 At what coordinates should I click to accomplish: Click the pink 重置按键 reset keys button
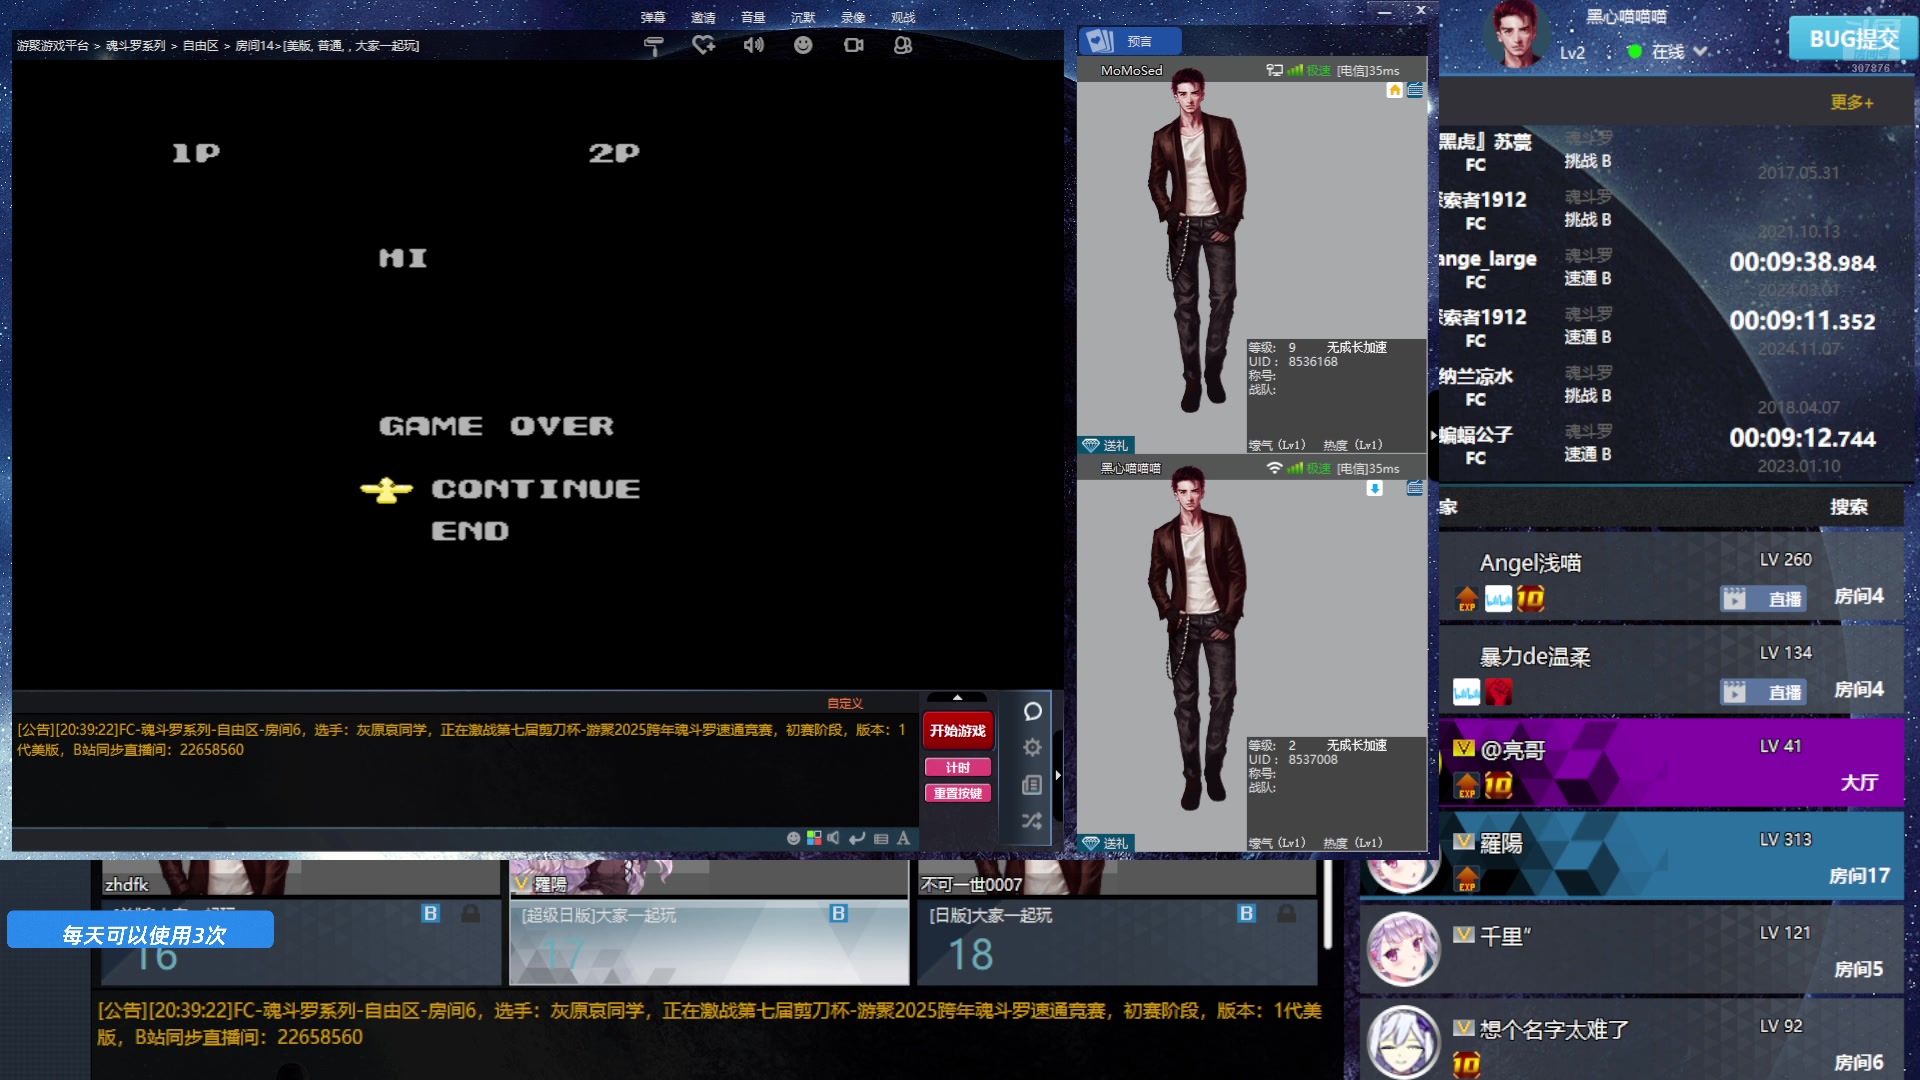coord(958,793)
